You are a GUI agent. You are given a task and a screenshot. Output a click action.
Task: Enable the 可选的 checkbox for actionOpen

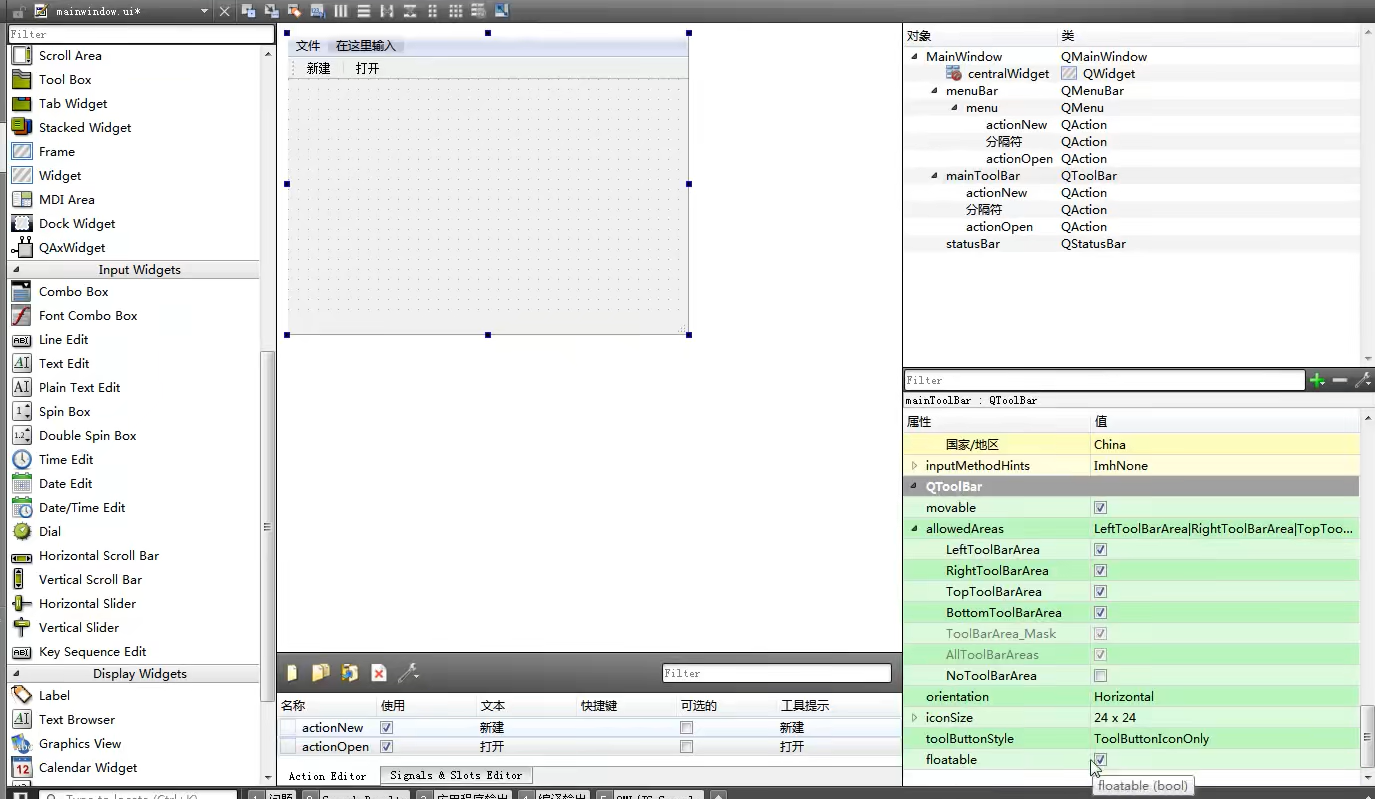tap(686, 747)
